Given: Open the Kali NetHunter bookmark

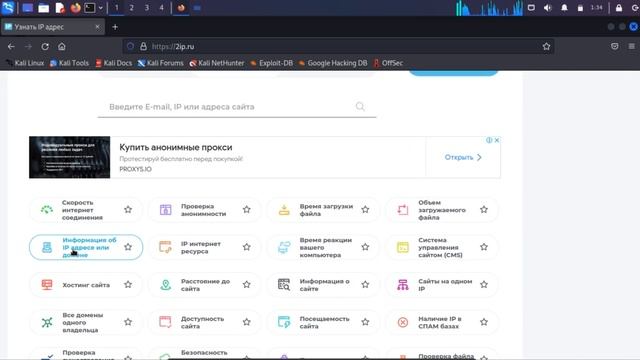Looking at the screenshot, I should [x=217, y=63].
